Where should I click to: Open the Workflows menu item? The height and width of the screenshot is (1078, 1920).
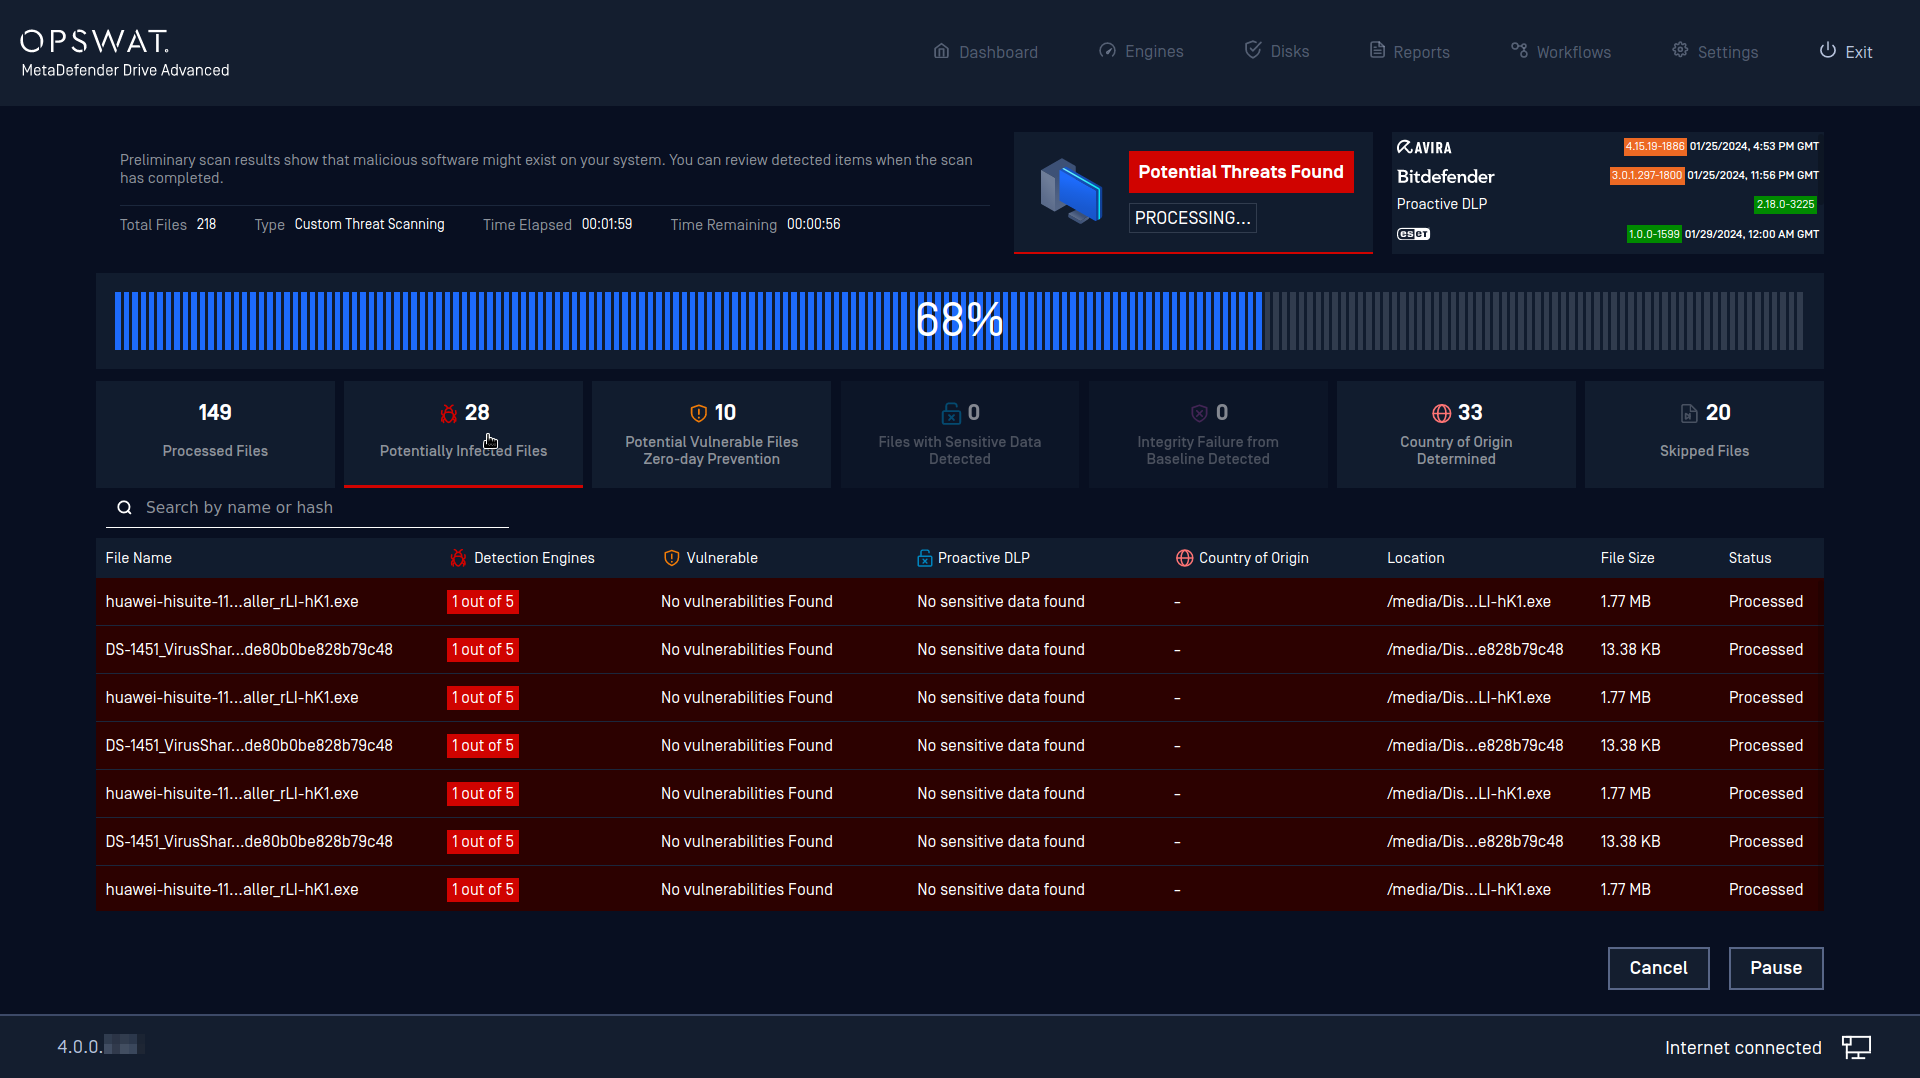[1560, 52]
